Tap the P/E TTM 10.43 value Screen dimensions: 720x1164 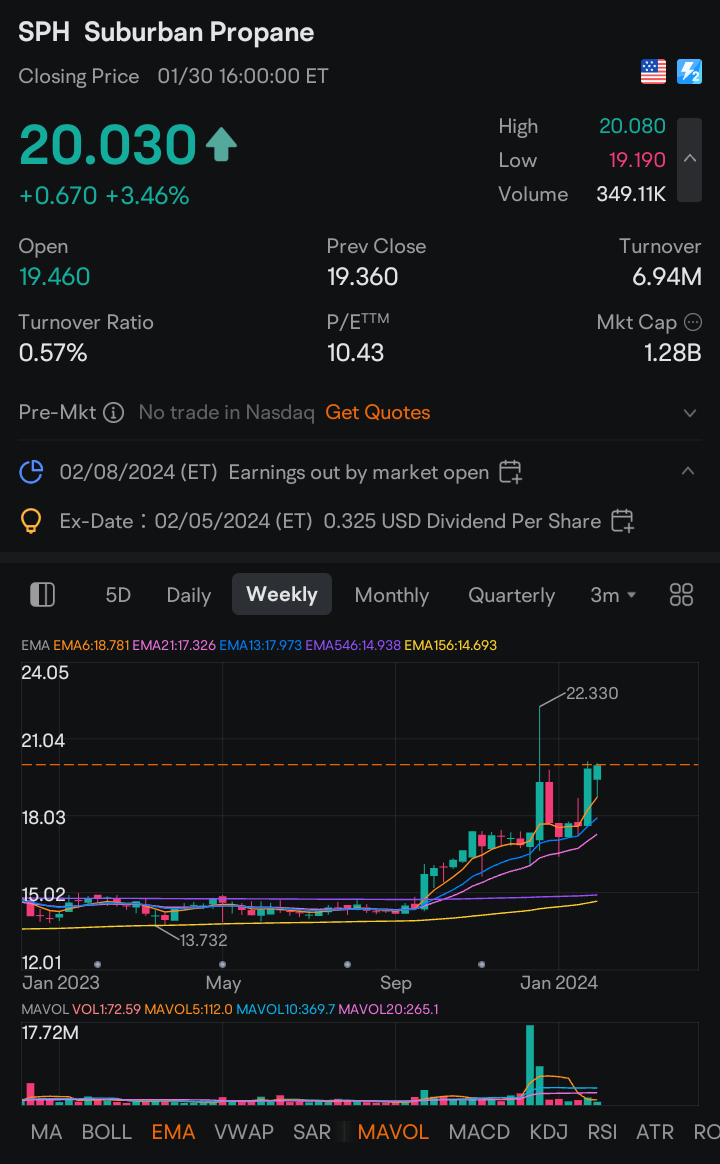356,353
